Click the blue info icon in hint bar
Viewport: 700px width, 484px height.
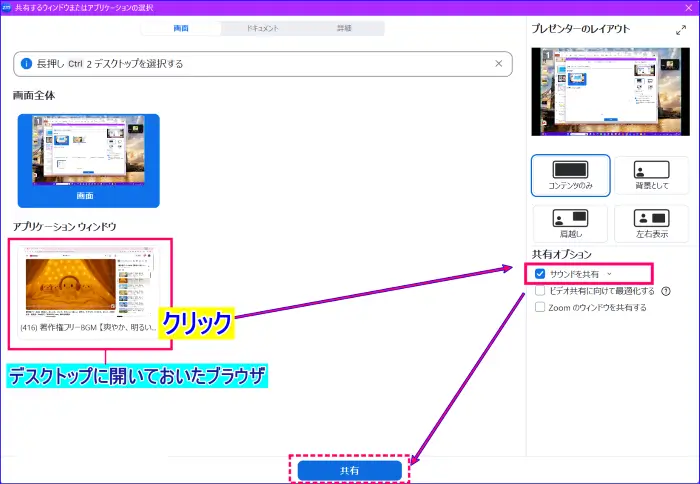(26, 64)
